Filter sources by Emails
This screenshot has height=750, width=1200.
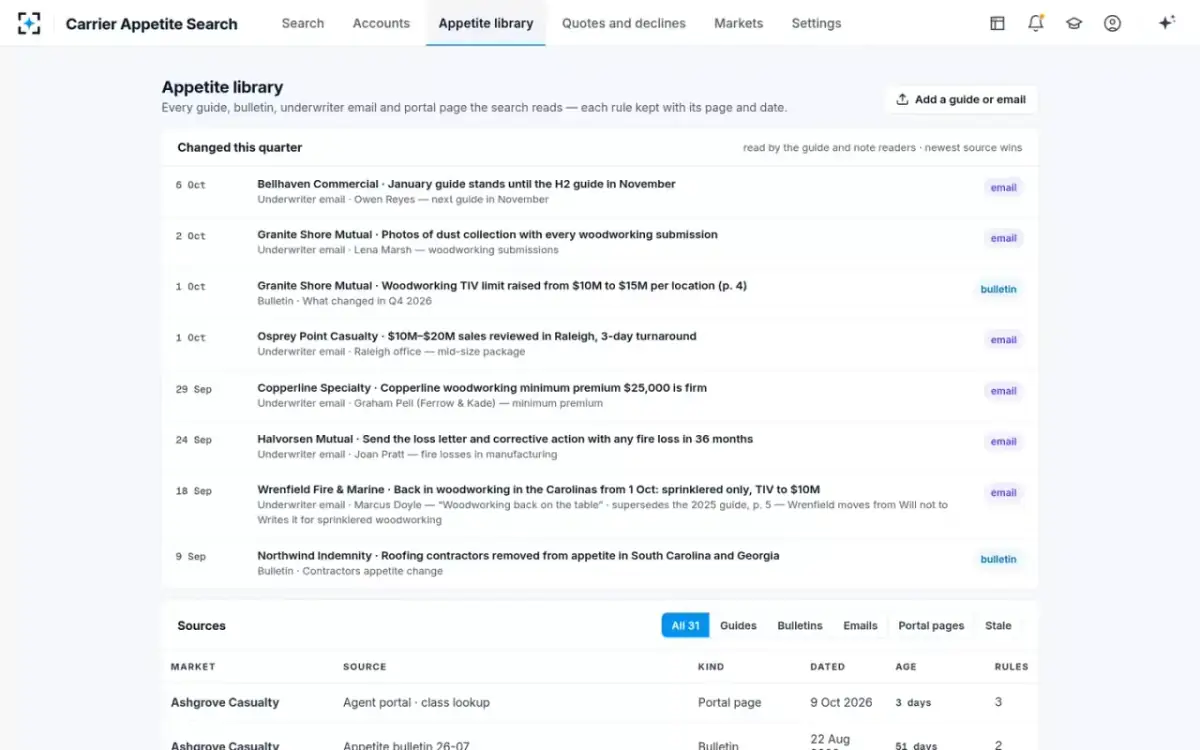coord(860,625)
